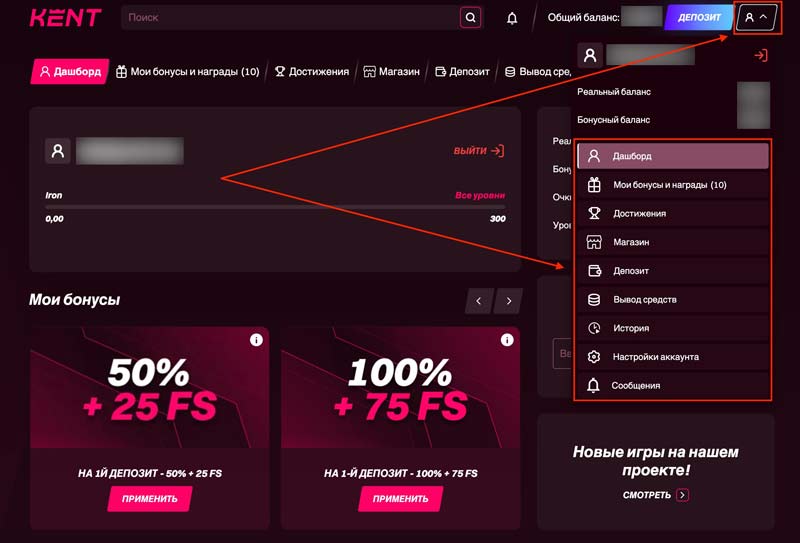Click the Поиск search input field
Viewport: 800px width, 543px height.
[x=290, y=18]
